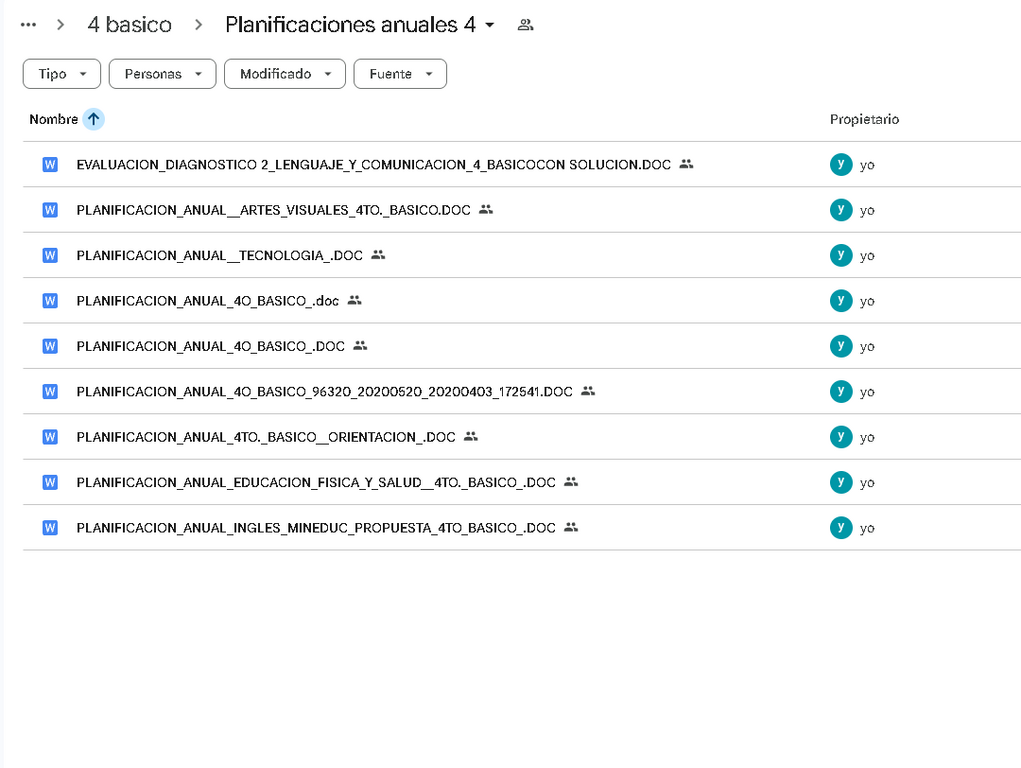The height and width of the screenshot is (768, 1021).
Task: Select file PLANIFICACION_ANUAL__ARTES_VISUALES_4TO._BASICO.DOC
Action: click(273, 210)
